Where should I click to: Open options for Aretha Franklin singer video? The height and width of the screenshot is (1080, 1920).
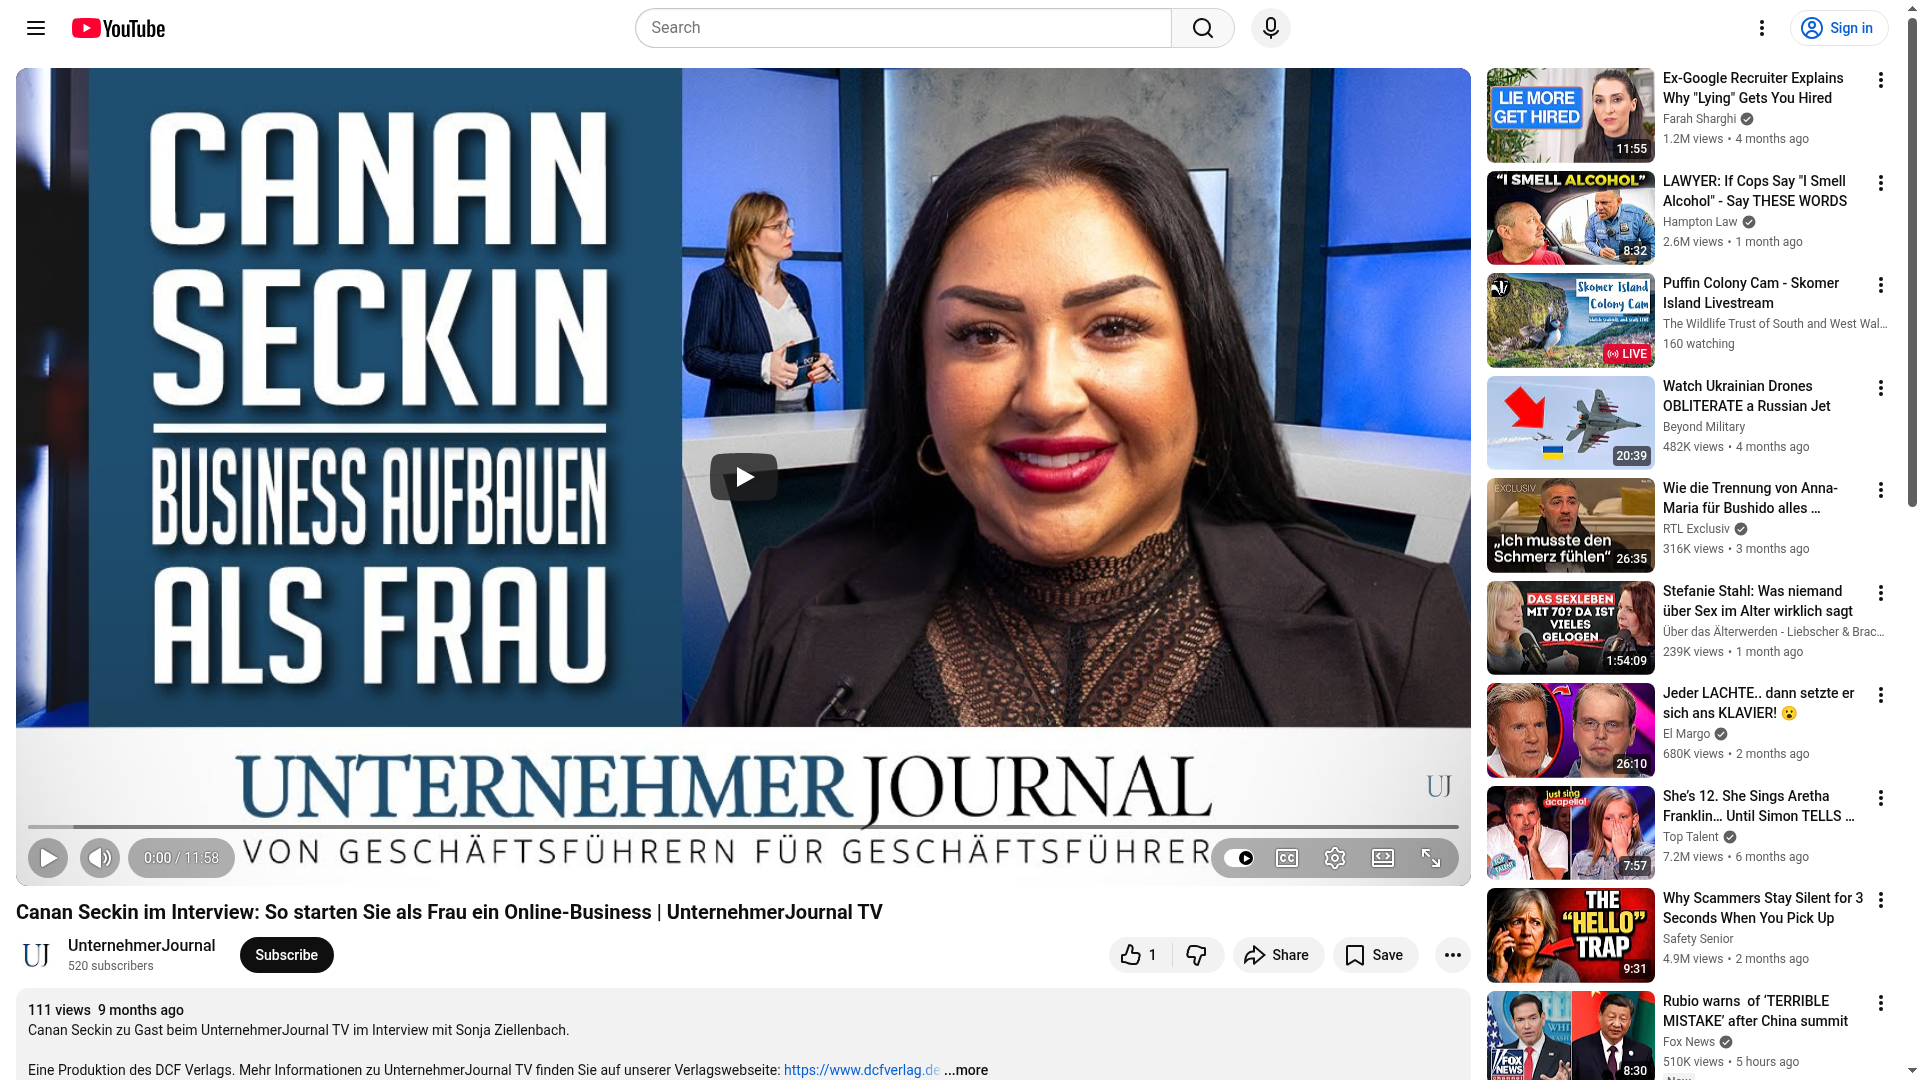[x=1880, y=798]
